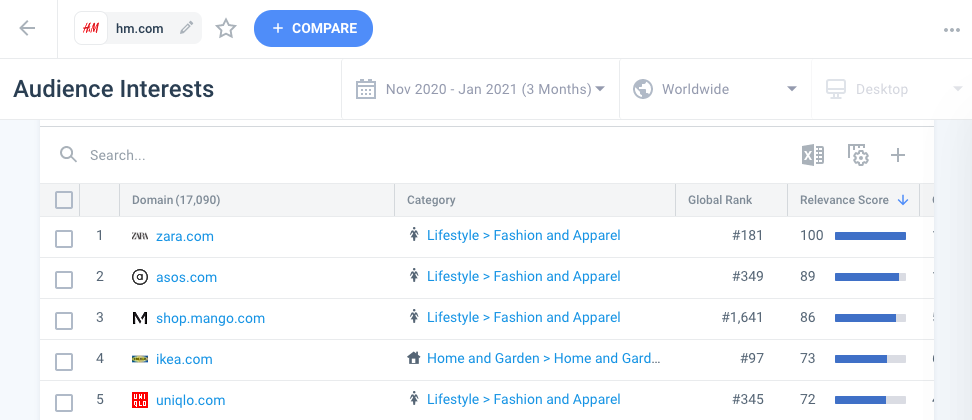The height and width of the screenshot is (420, 972).
Task: Open table column settings
Action: pos(858,155)
